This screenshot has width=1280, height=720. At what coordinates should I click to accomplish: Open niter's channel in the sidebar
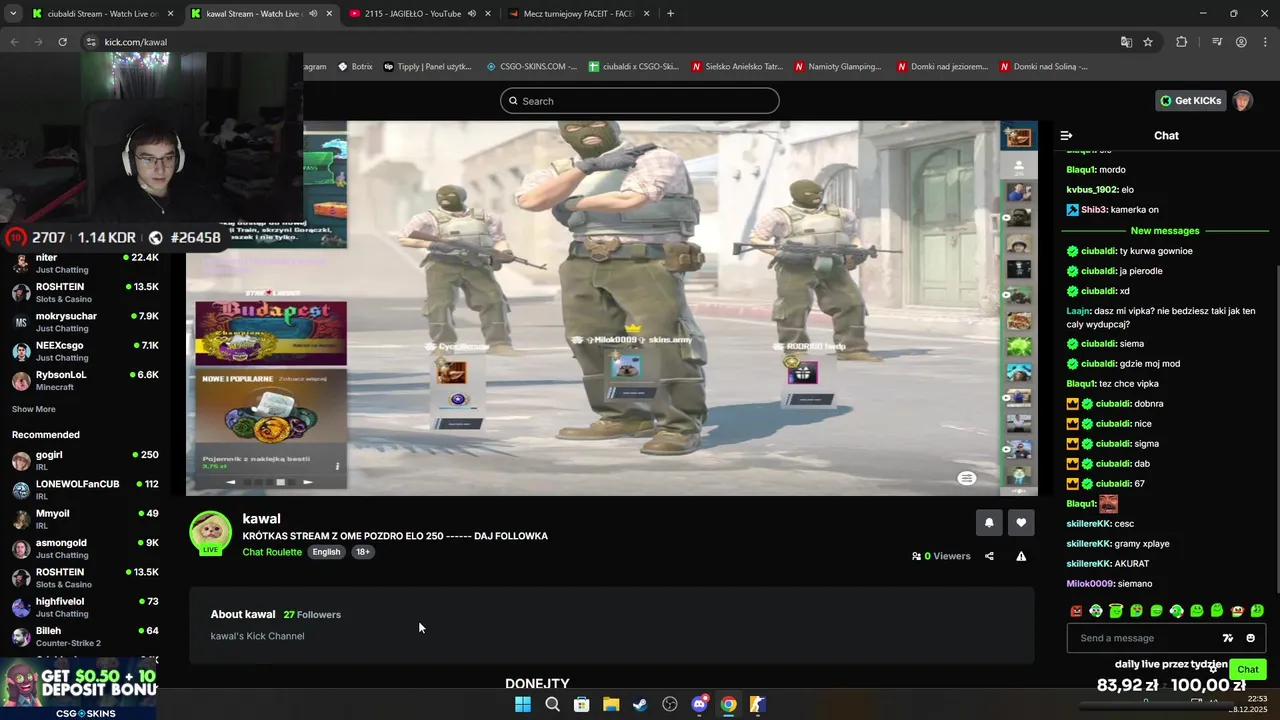(85, 263)
